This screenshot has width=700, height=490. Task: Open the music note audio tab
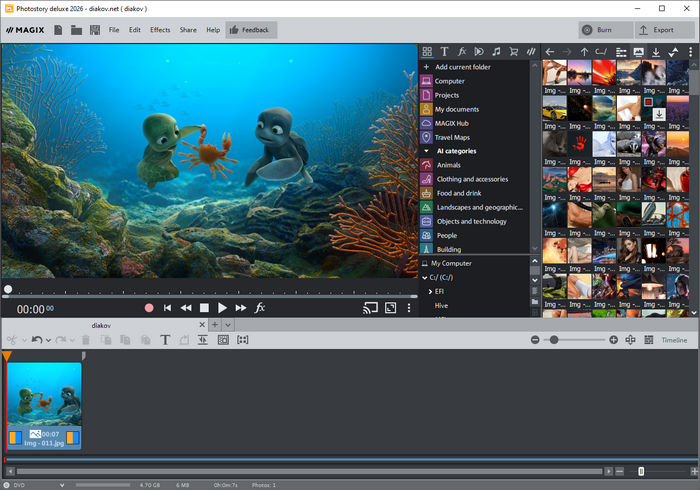click(496, 51)
